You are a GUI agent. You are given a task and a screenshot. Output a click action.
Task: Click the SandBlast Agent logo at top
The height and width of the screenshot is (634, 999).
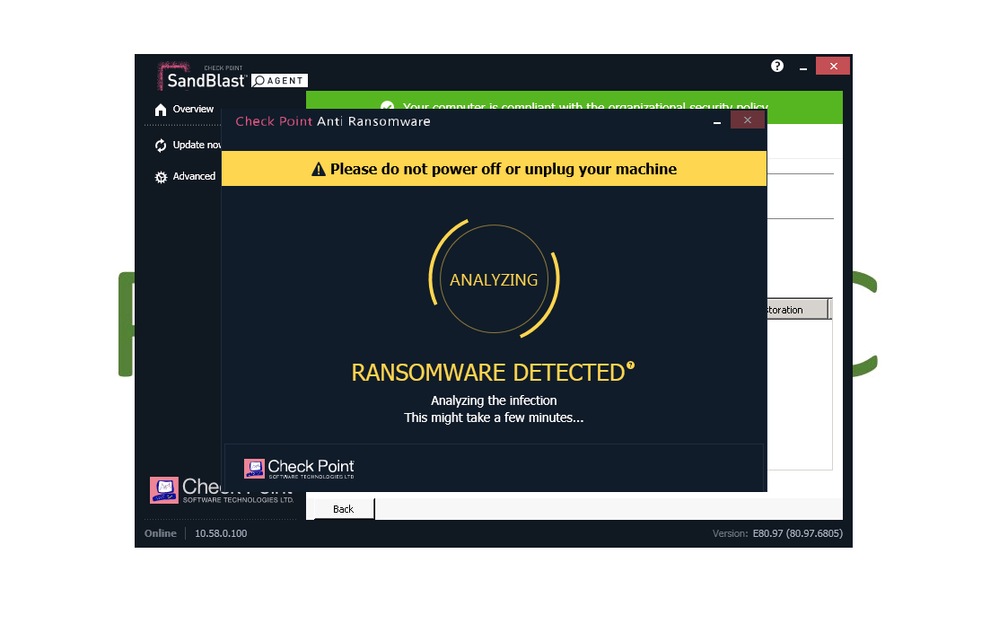[233, 76]
